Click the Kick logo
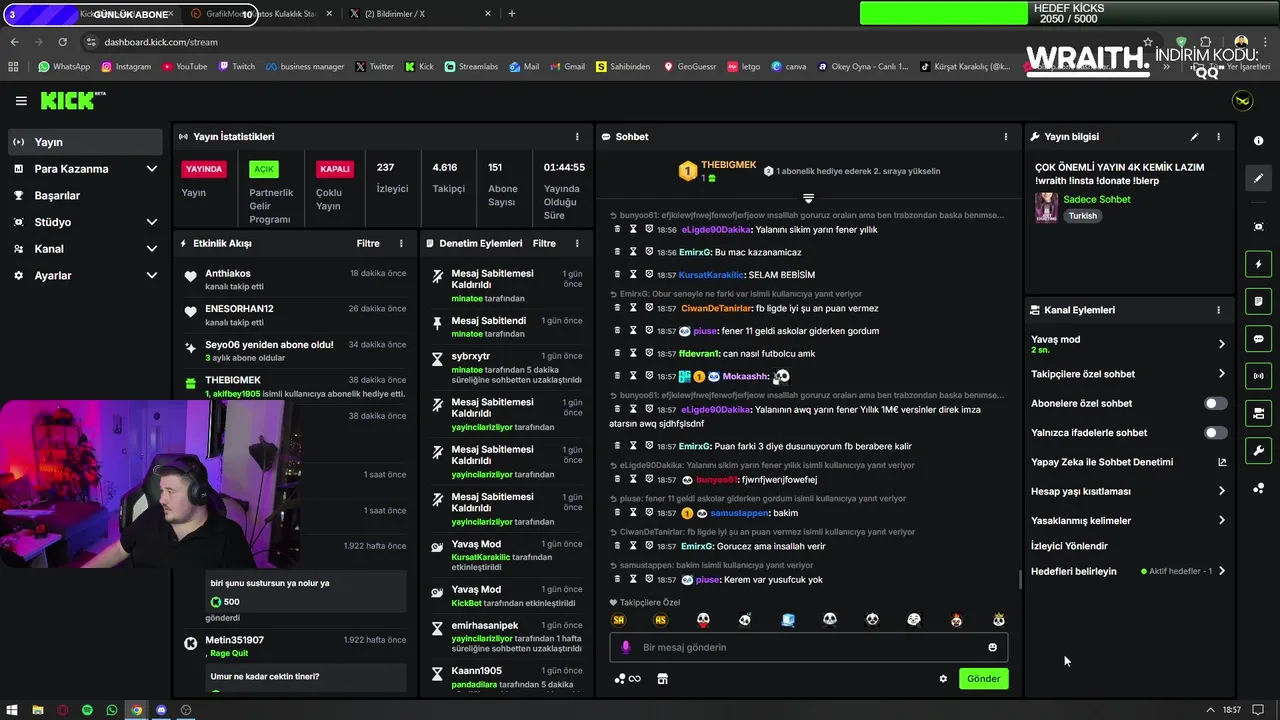1280x720 pixels. tap(72, 100)
